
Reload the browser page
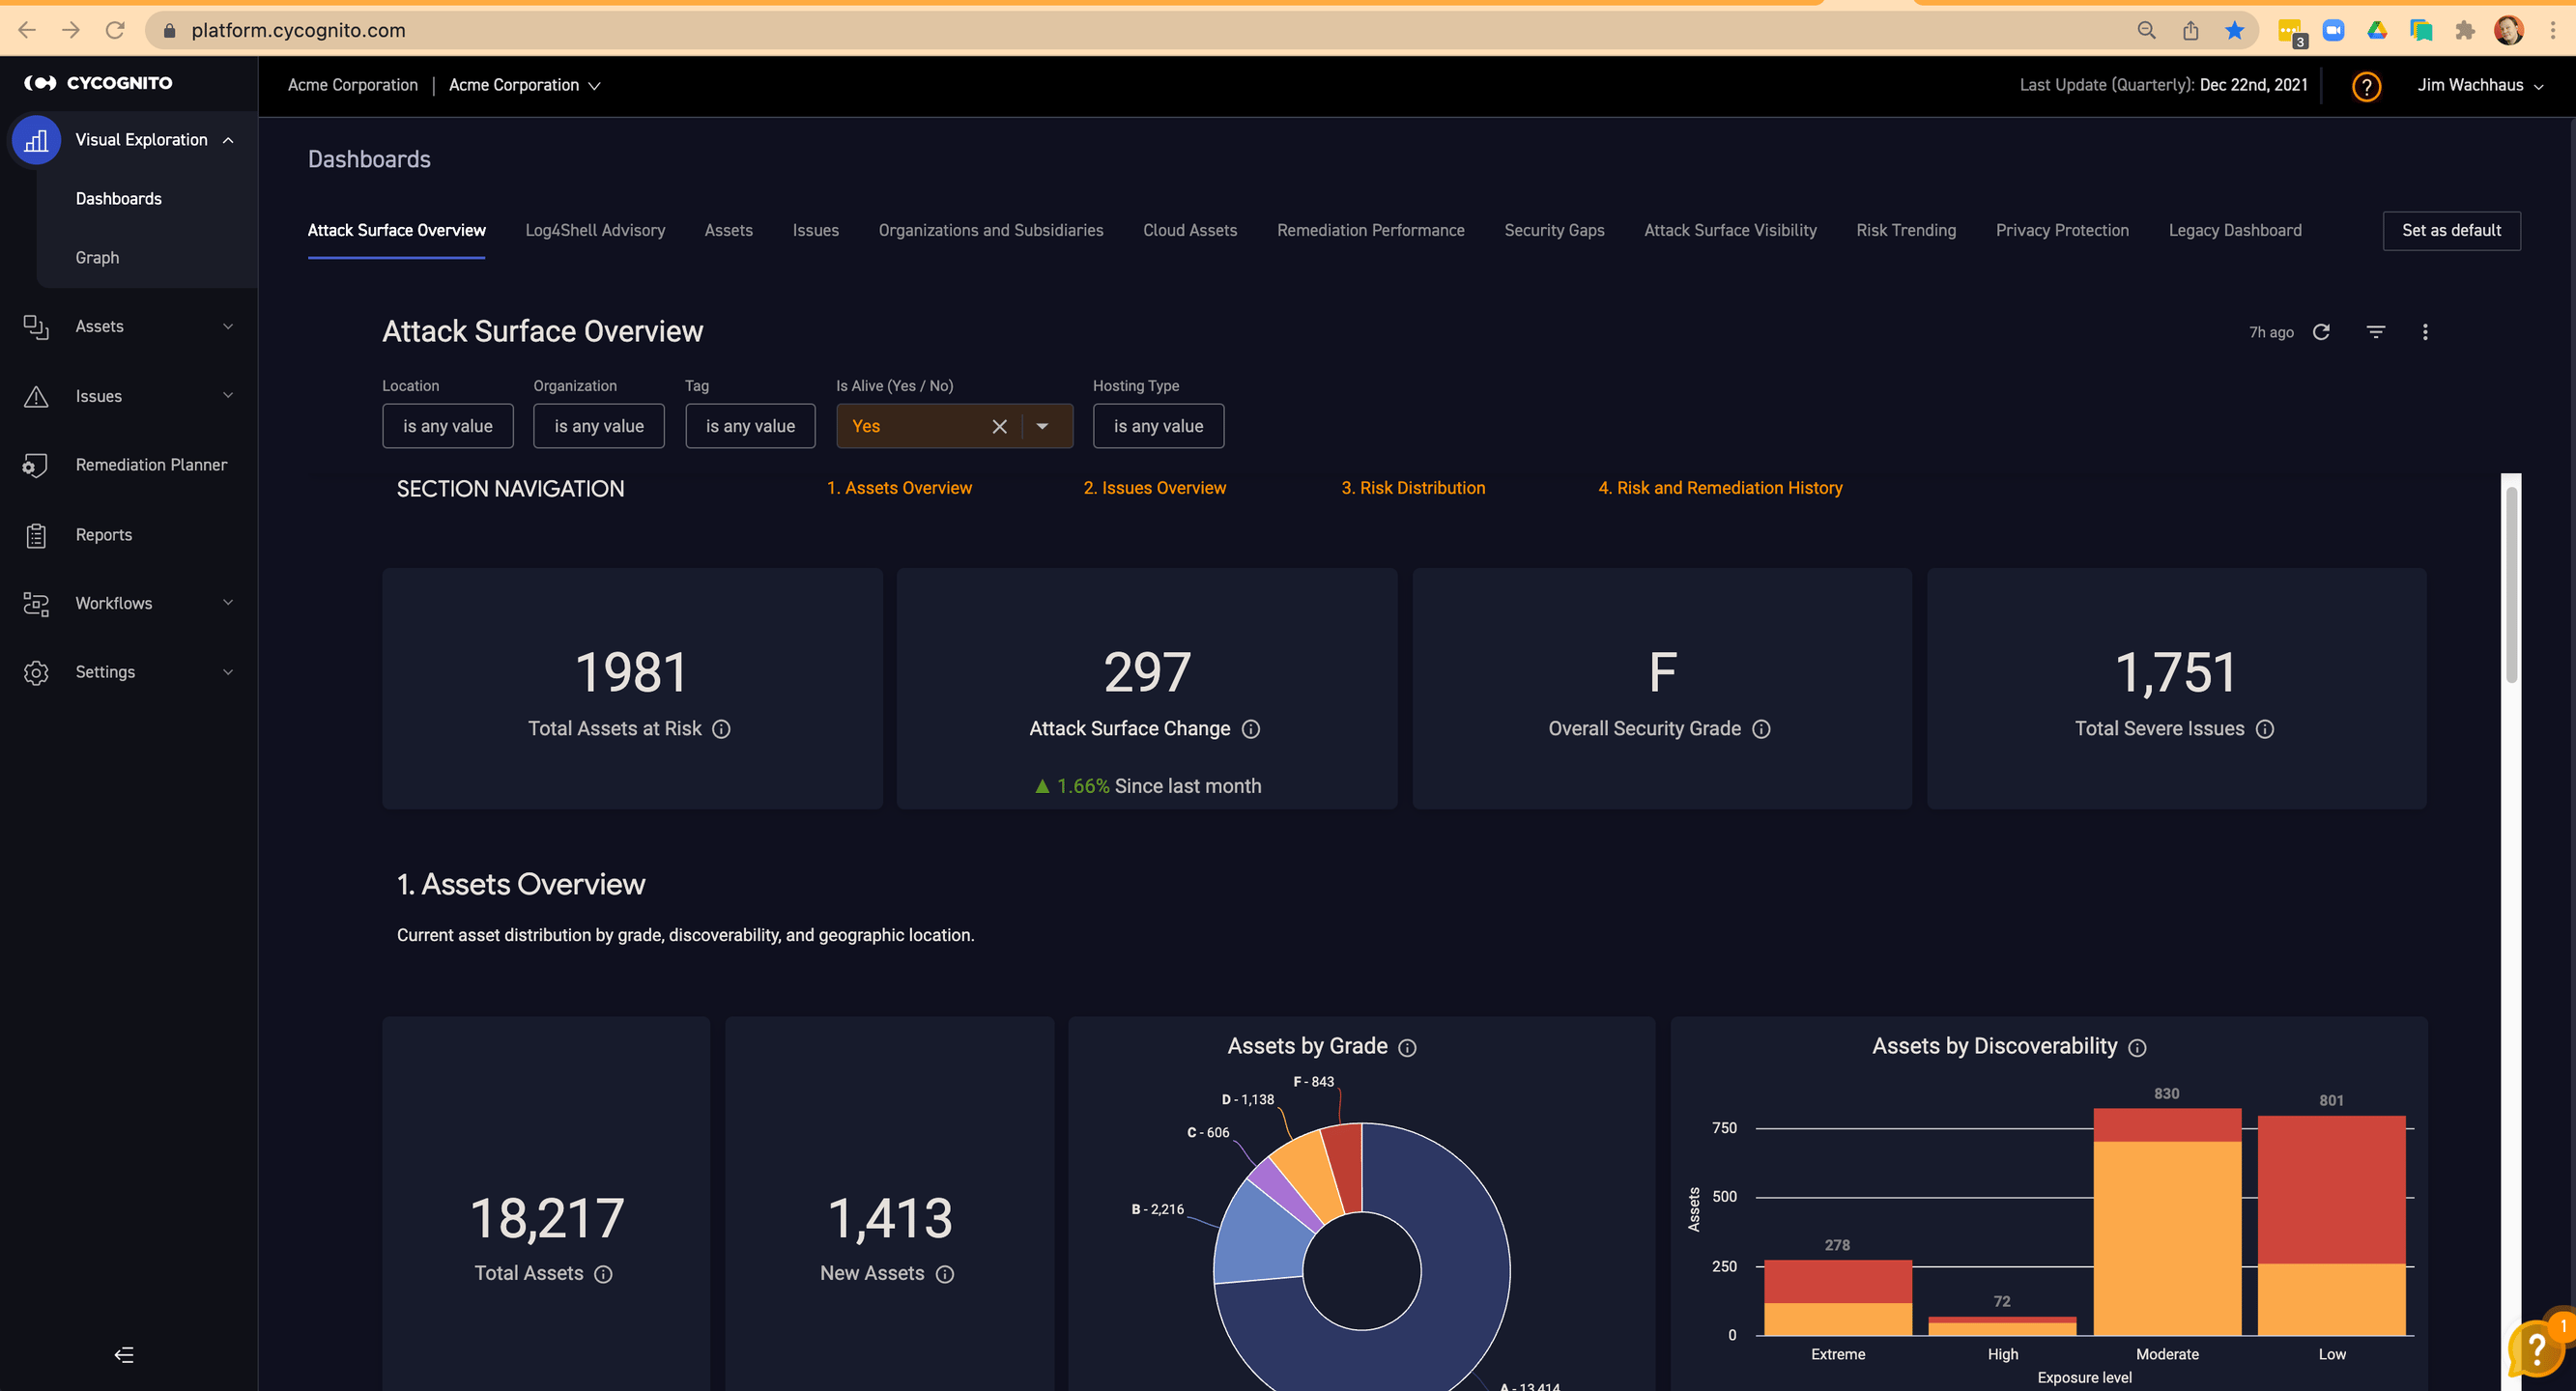click(116, 30)
